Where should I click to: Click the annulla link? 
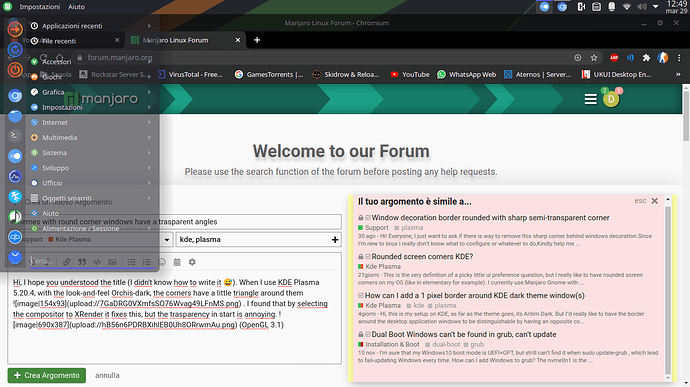[107, 376]
